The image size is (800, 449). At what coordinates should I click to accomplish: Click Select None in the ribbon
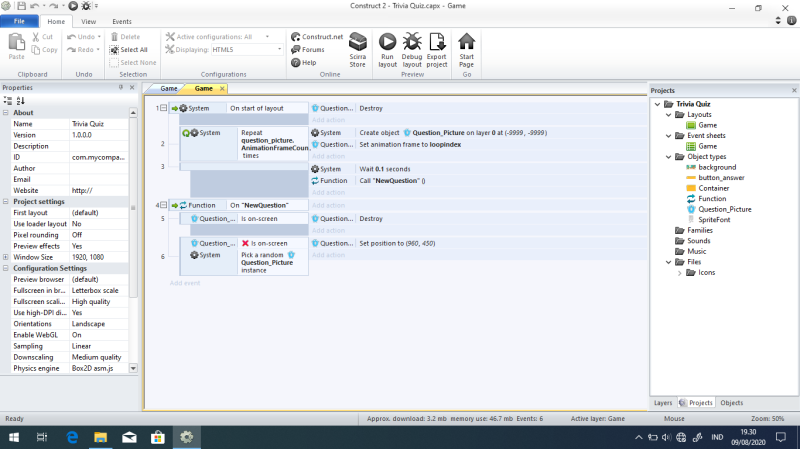(x=133, y=62)
